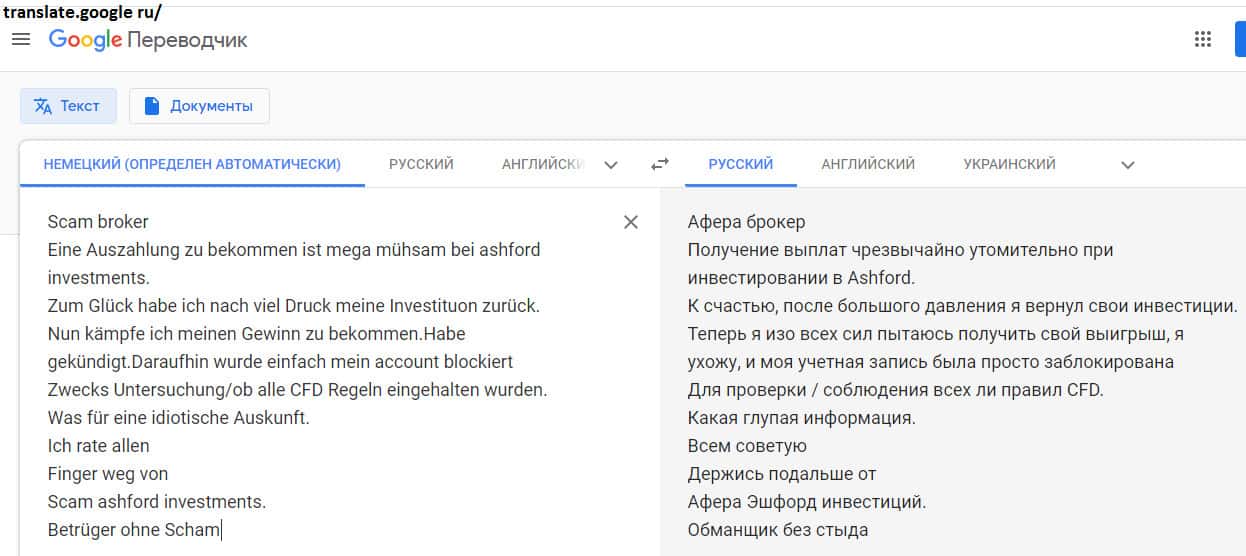Image resolution: width=1246 pixels, height=556 pixels.
Task: Expand target language list chevron
Action: point(1128,165)
